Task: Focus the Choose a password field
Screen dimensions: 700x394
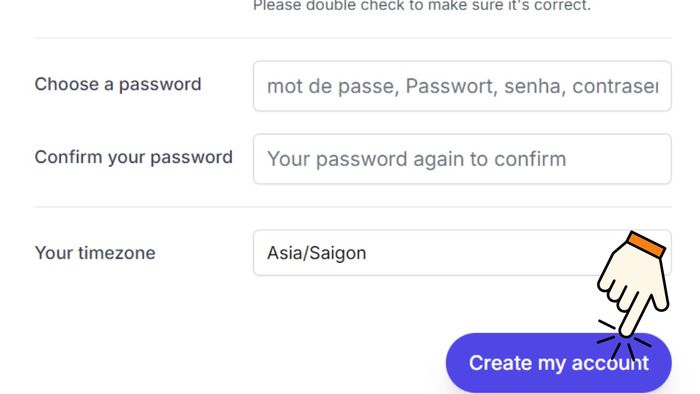Action: 462,86
